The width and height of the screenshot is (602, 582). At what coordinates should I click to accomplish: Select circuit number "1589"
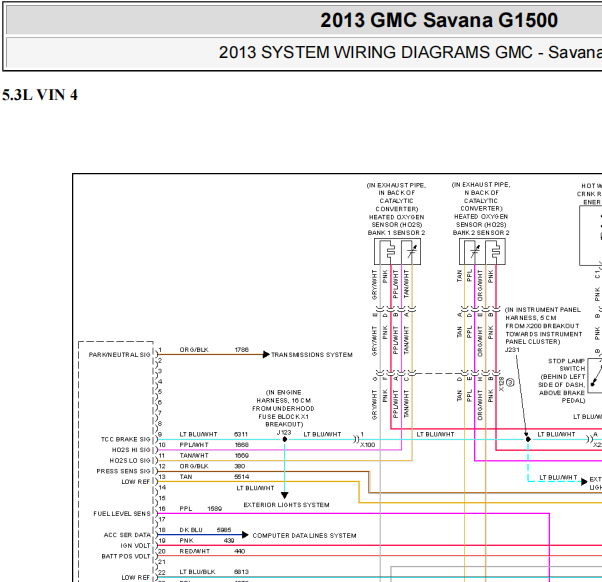coord(215,509)
